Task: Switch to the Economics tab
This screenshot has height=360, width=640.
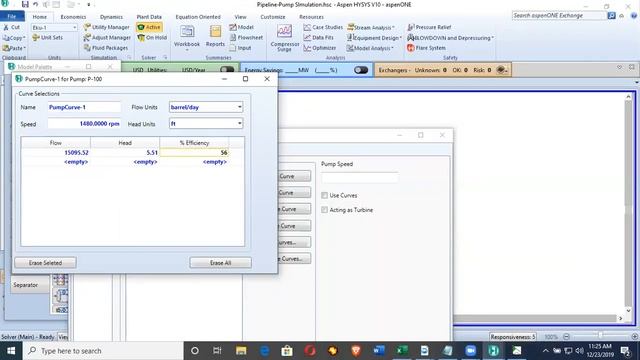Action: click(73, 17)
